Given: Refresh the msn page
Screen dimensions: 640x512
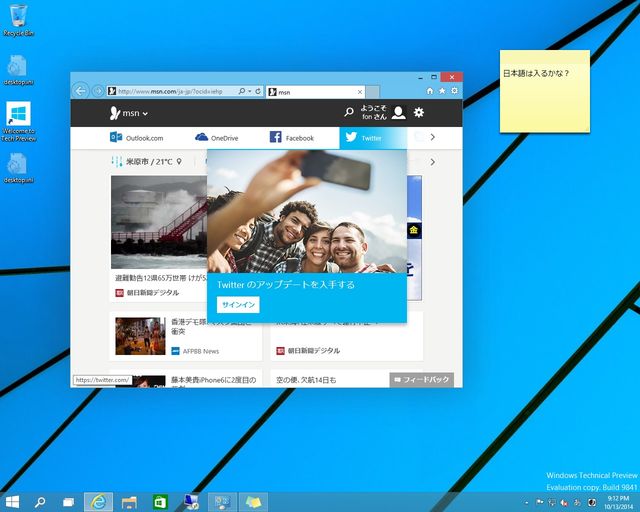Looking at the screenshot, I should click(x=258, y=91).
